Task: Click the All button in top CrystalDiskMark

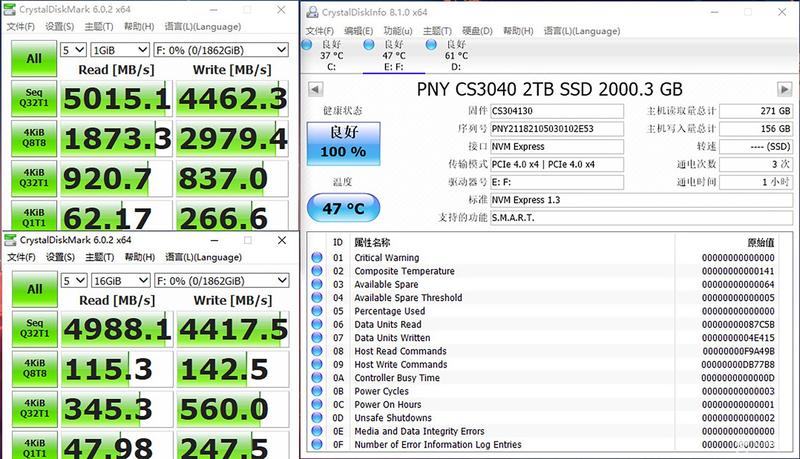Action: [x=34, y=59]
